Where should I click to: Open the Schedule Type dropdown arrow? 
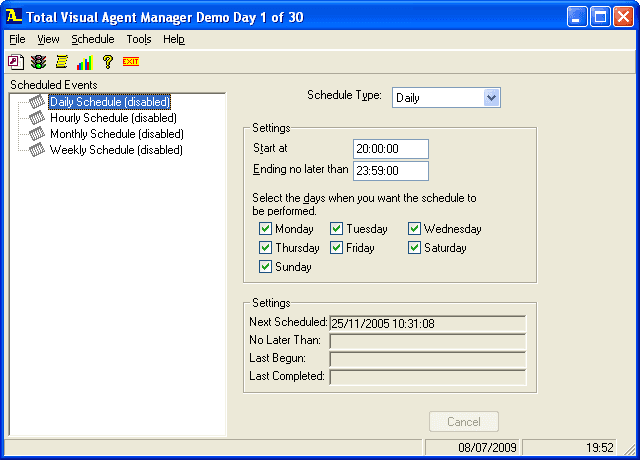point(491,98)
